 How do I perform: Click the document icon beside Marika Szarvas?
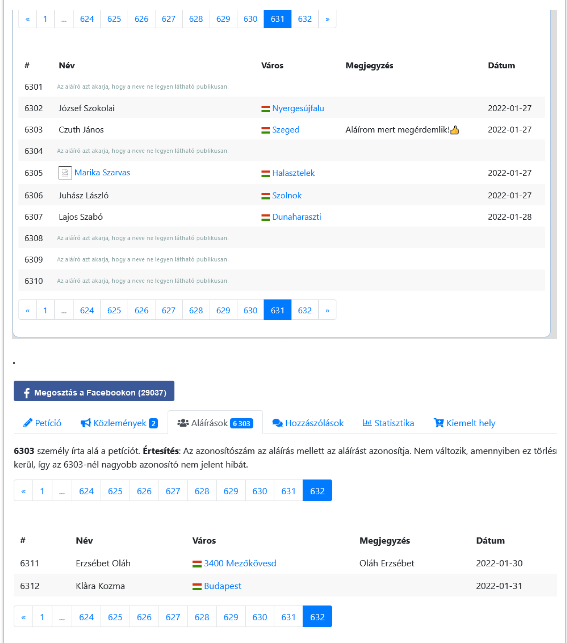(65, 173)
